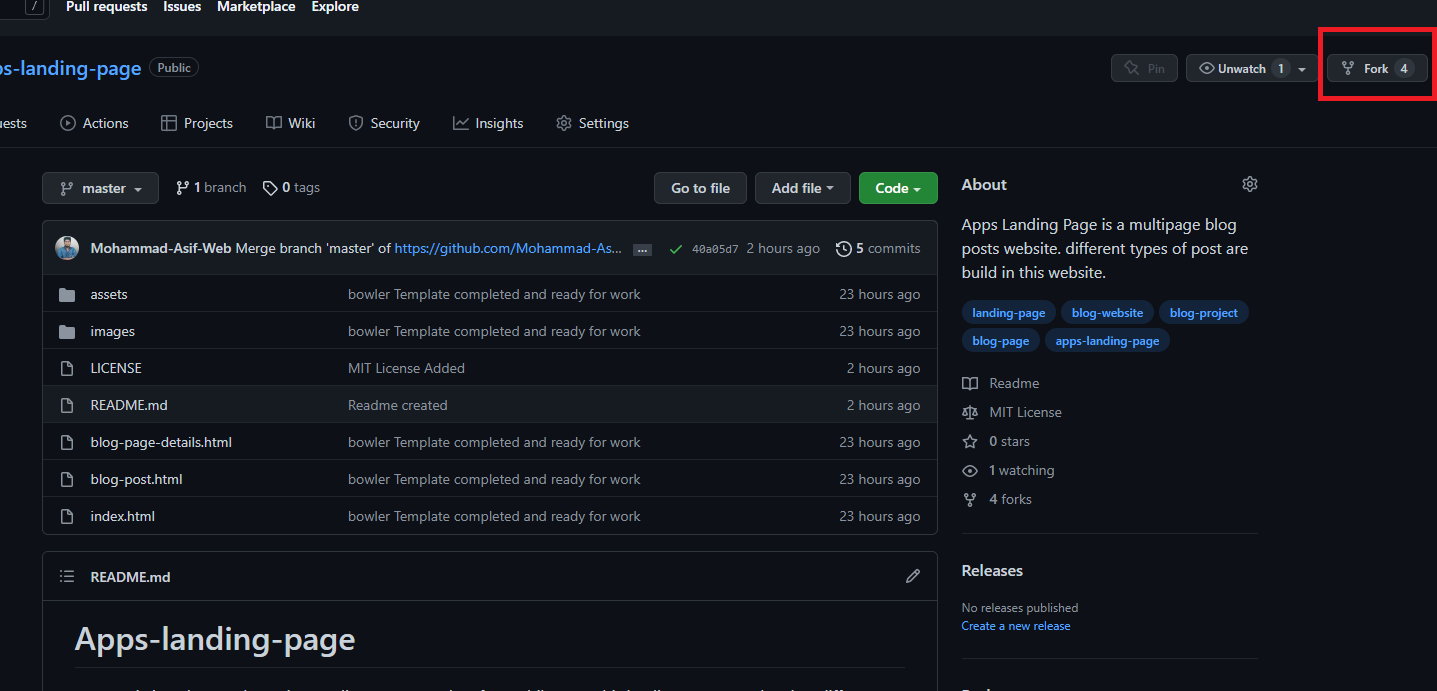The width and height of the screenshot is (1437, 691).
Task: Click the committer avatar thumbnail
Action: pos(67,248)
